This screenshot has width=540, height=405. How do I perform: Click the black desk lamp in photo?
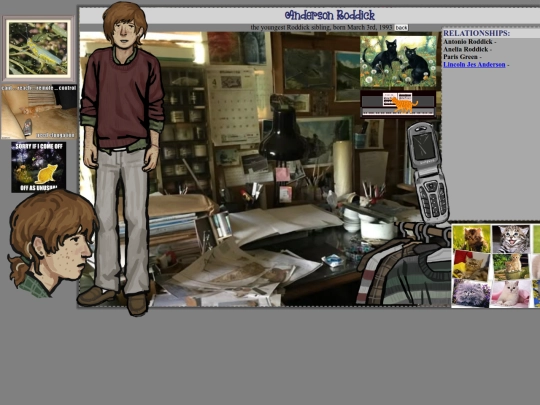coord(283,134)
